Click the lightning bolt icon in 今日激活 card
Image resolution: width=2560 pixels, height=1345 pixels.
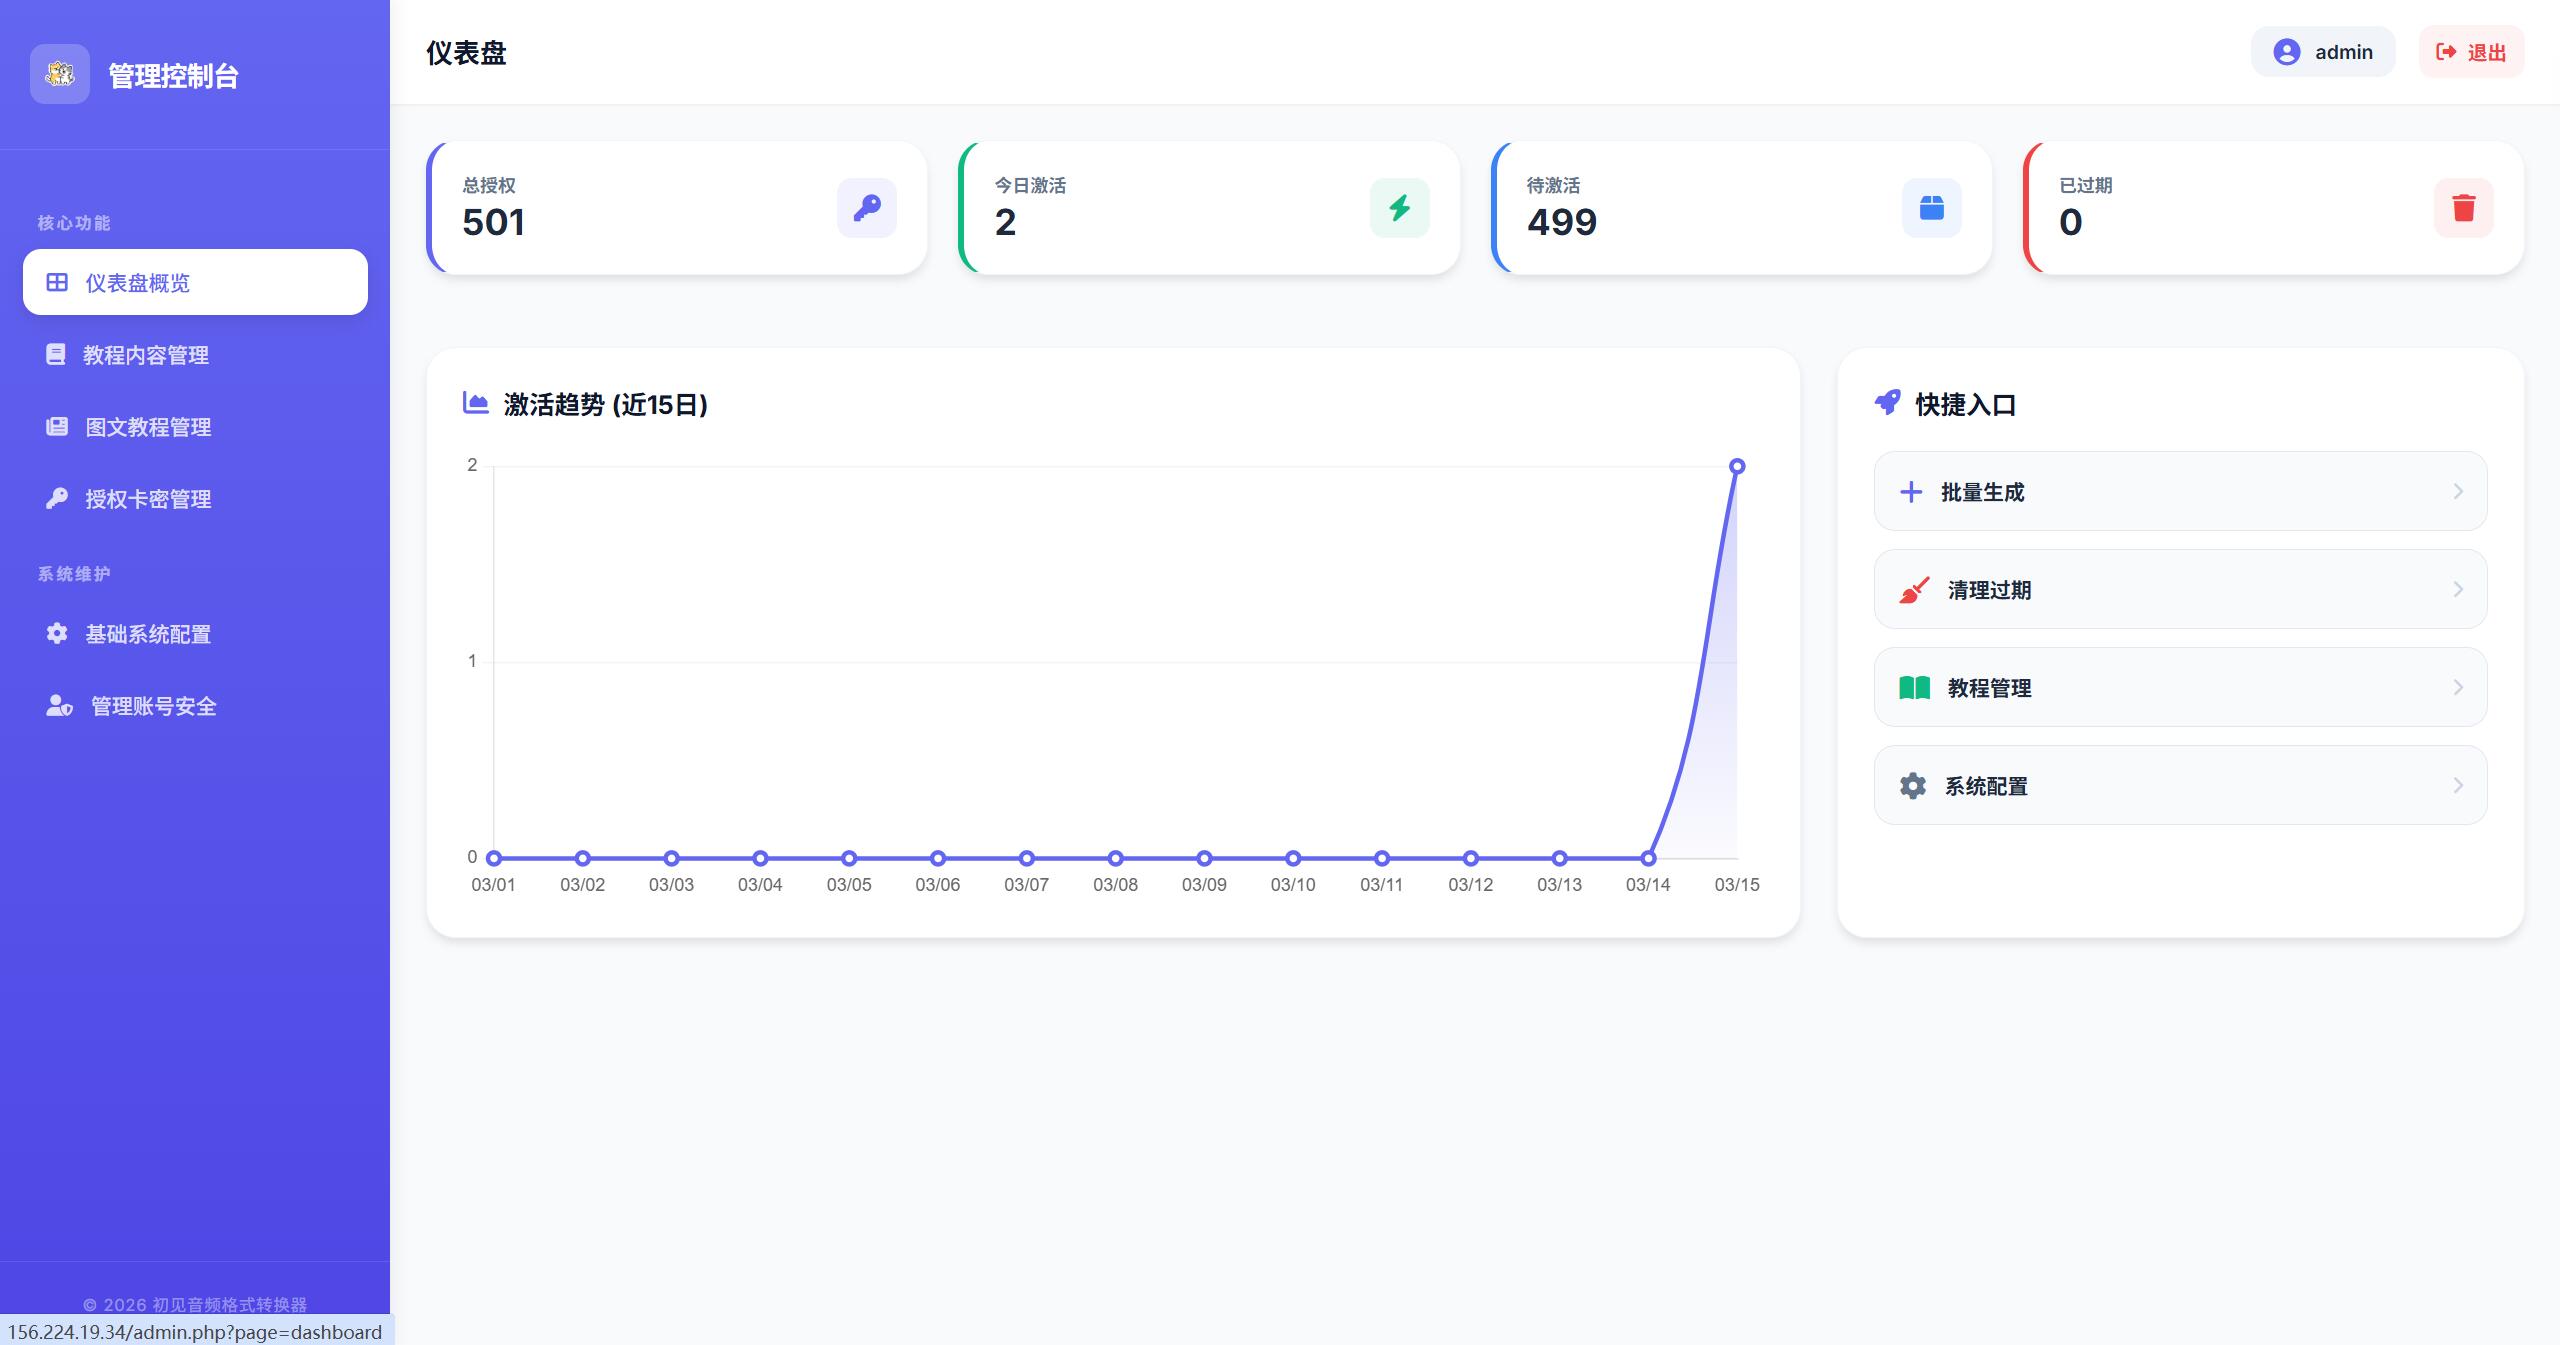(1399, 208)
